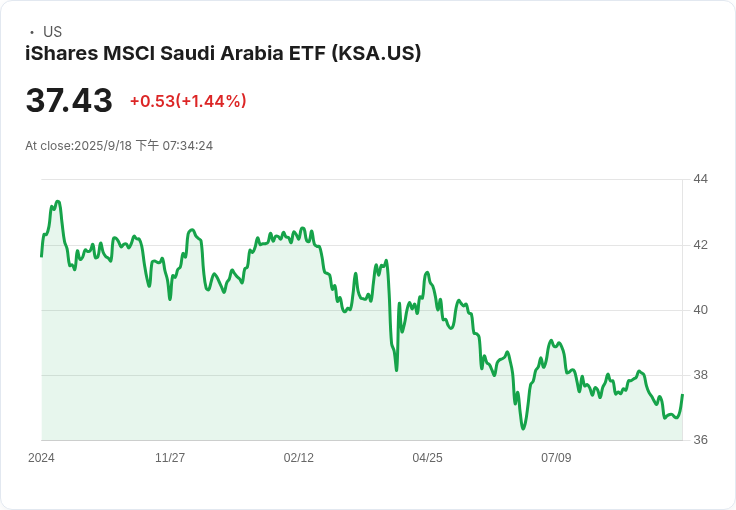This screenshot has height=510, width=736.
Task: Click the +0.53(+1.44%) change figure
Action: (x=188, y=101)
